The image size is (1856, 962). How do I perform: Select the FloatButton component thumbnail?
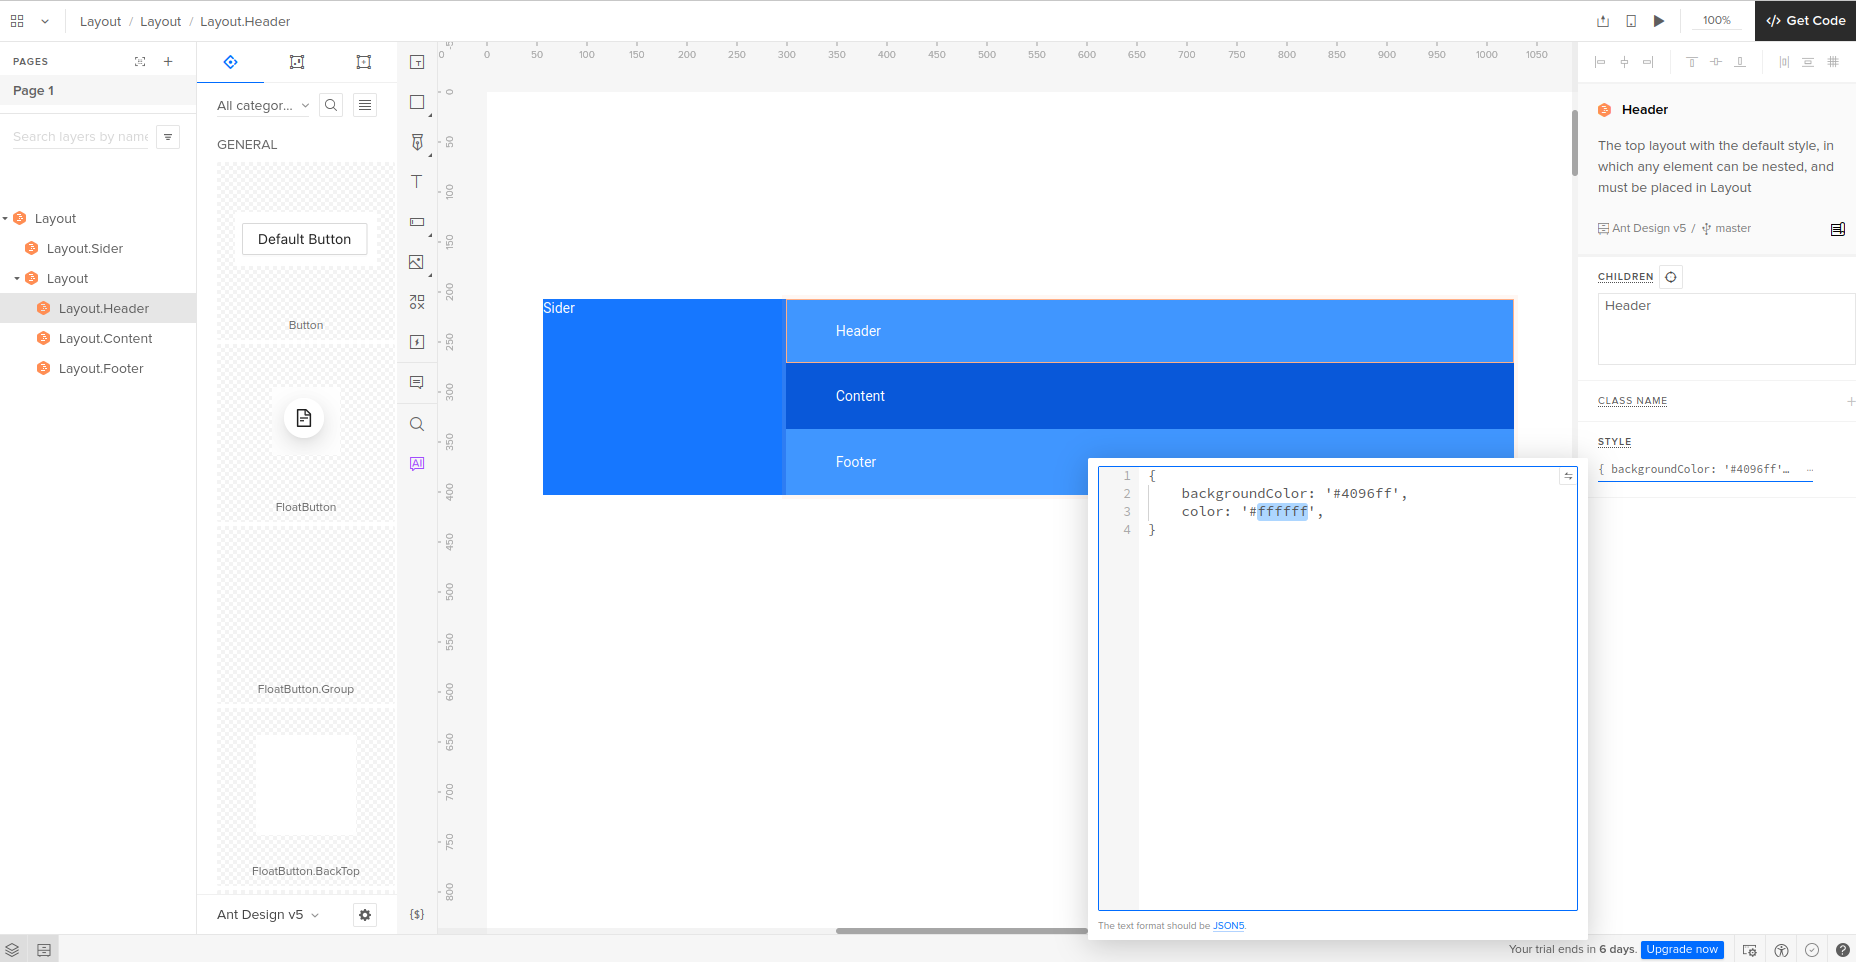coord(304,418)
